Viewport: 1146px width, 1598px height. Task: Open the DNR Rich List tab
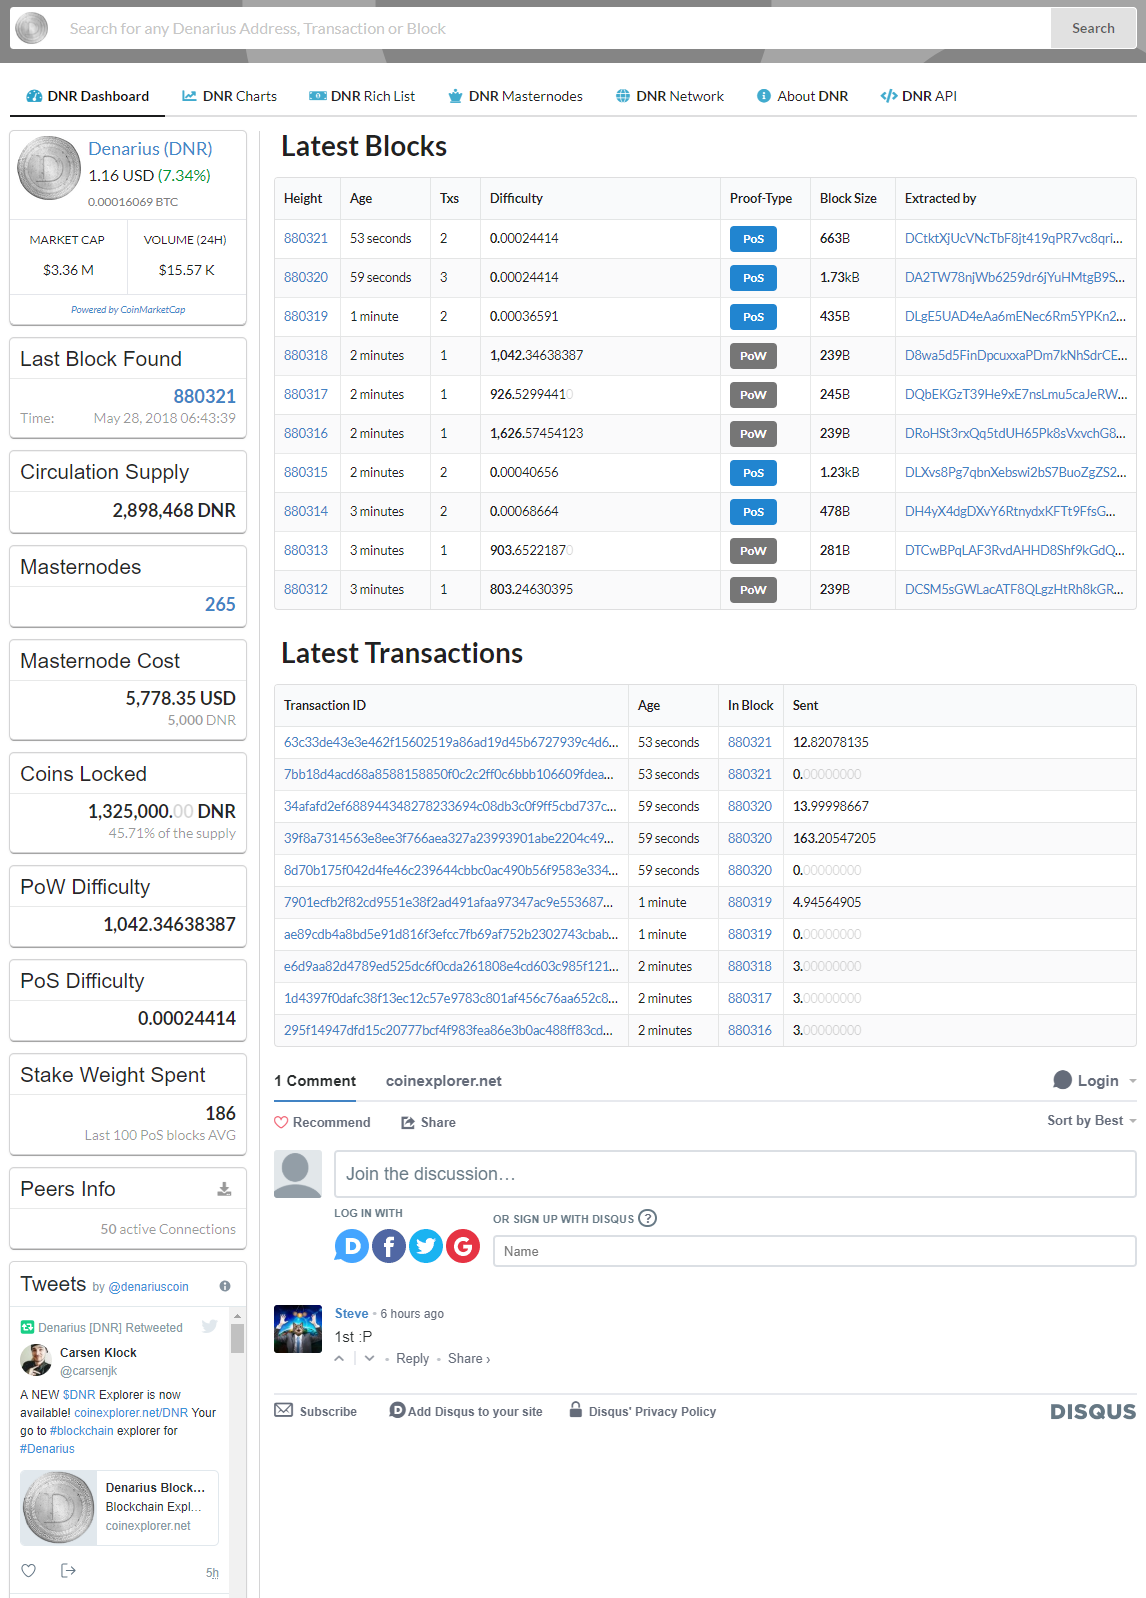pyautogui.click(x=362, y=96)
